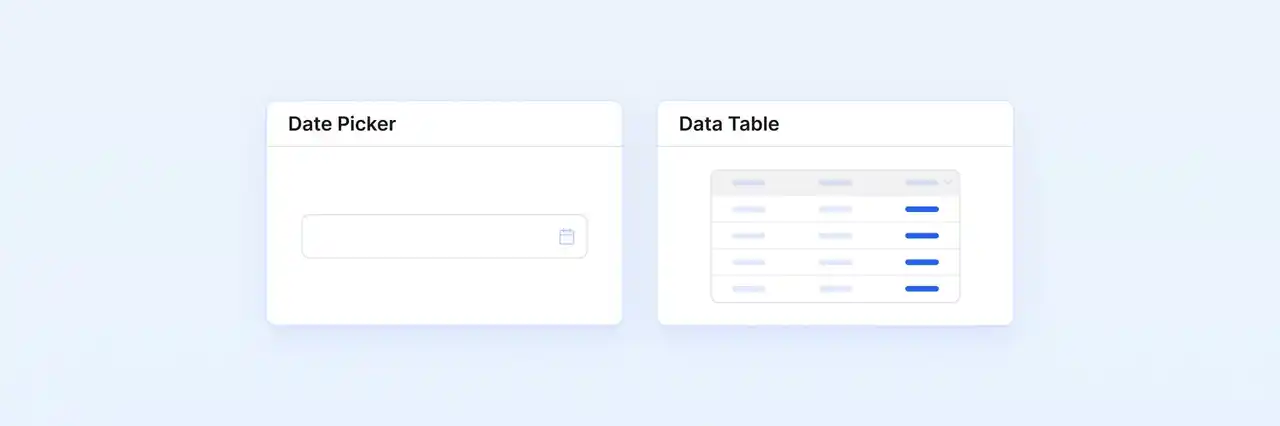This screenshot has width=1280, height=426.
Task: Click middle-column cell in first data row
Action: click(835, 209)
